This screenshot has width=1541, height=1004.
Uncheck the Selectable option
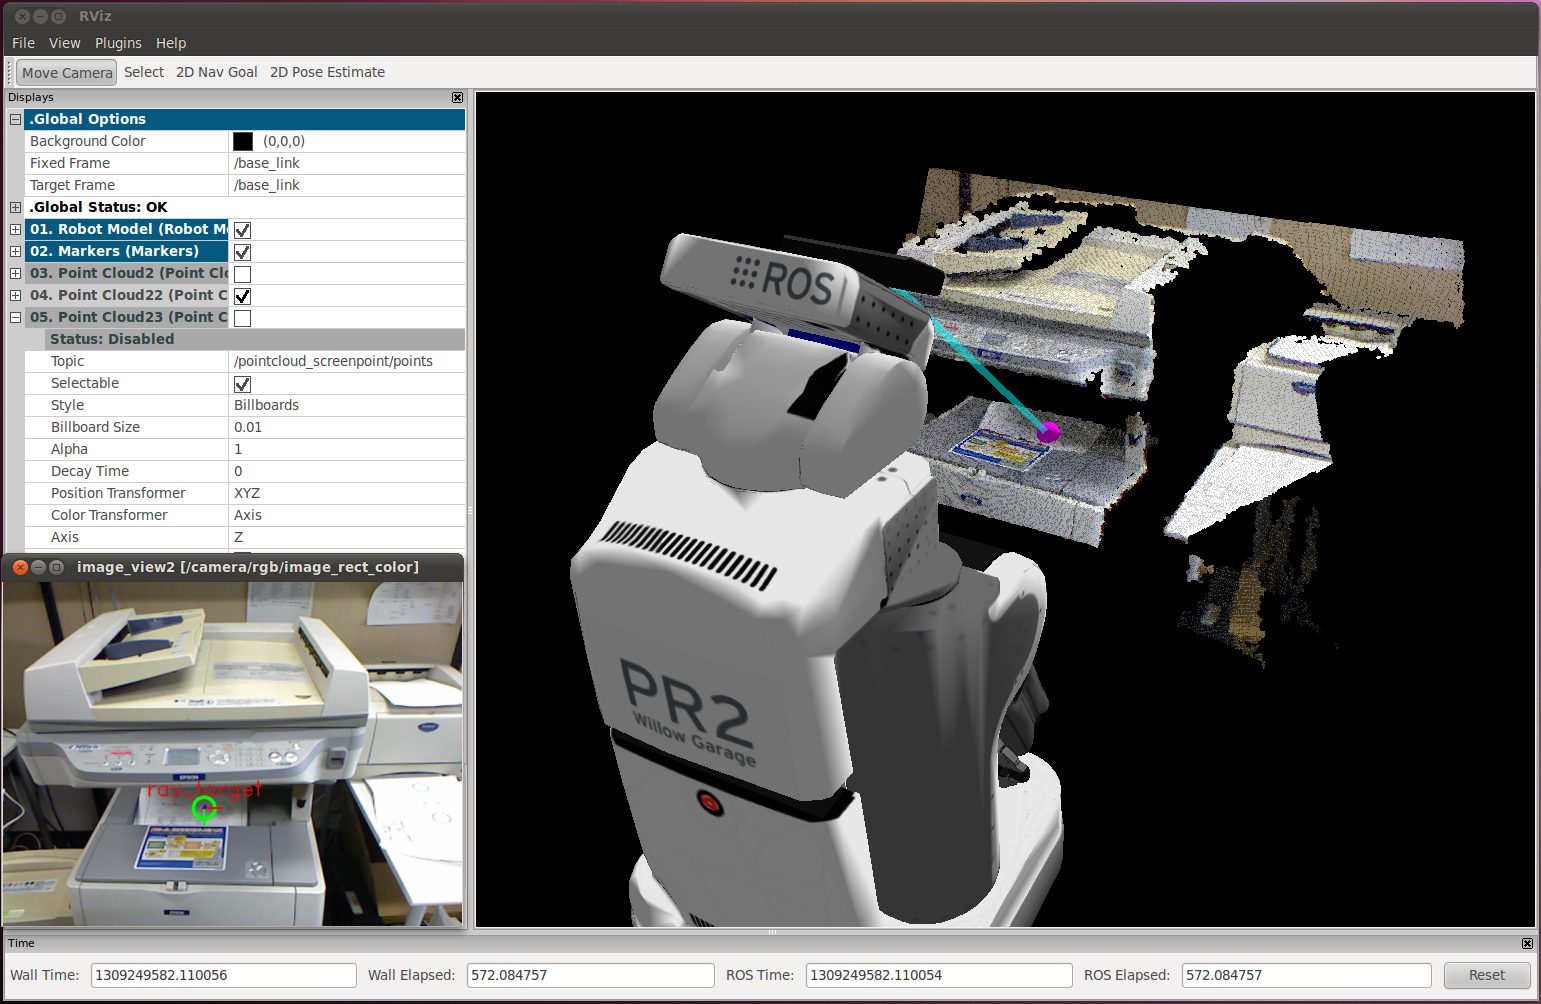(242, 384)
